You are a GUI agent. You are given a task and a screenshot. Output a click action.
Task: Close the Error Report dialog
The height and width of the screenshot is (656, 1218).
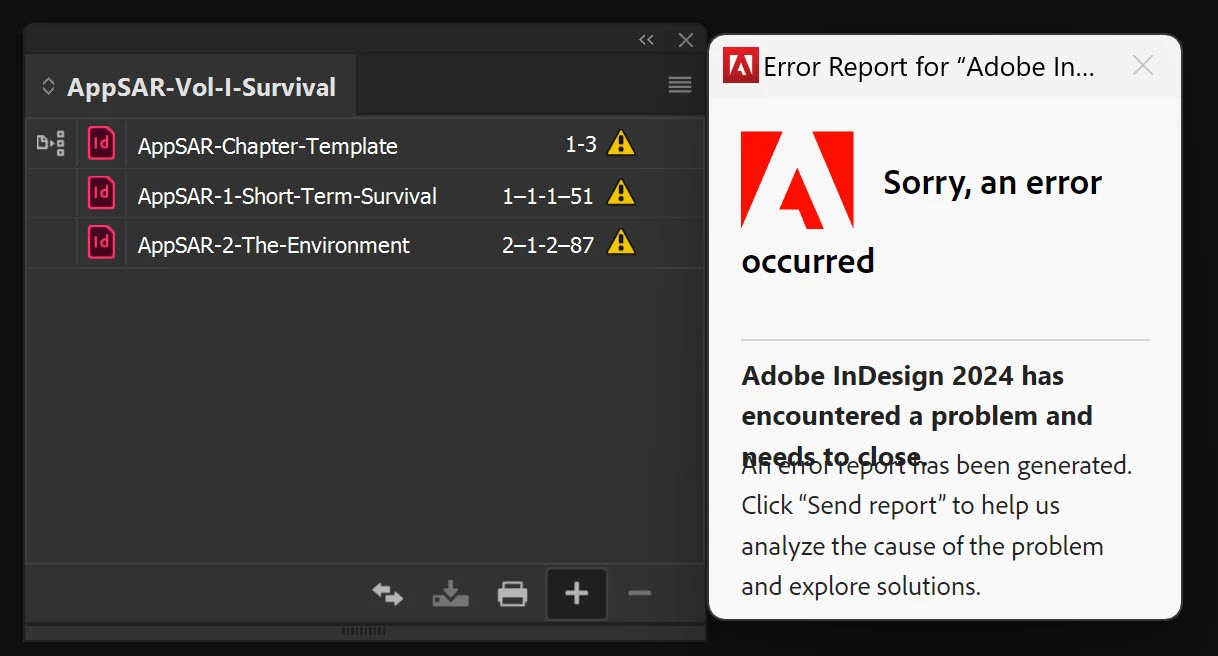tap(1142, 66)
